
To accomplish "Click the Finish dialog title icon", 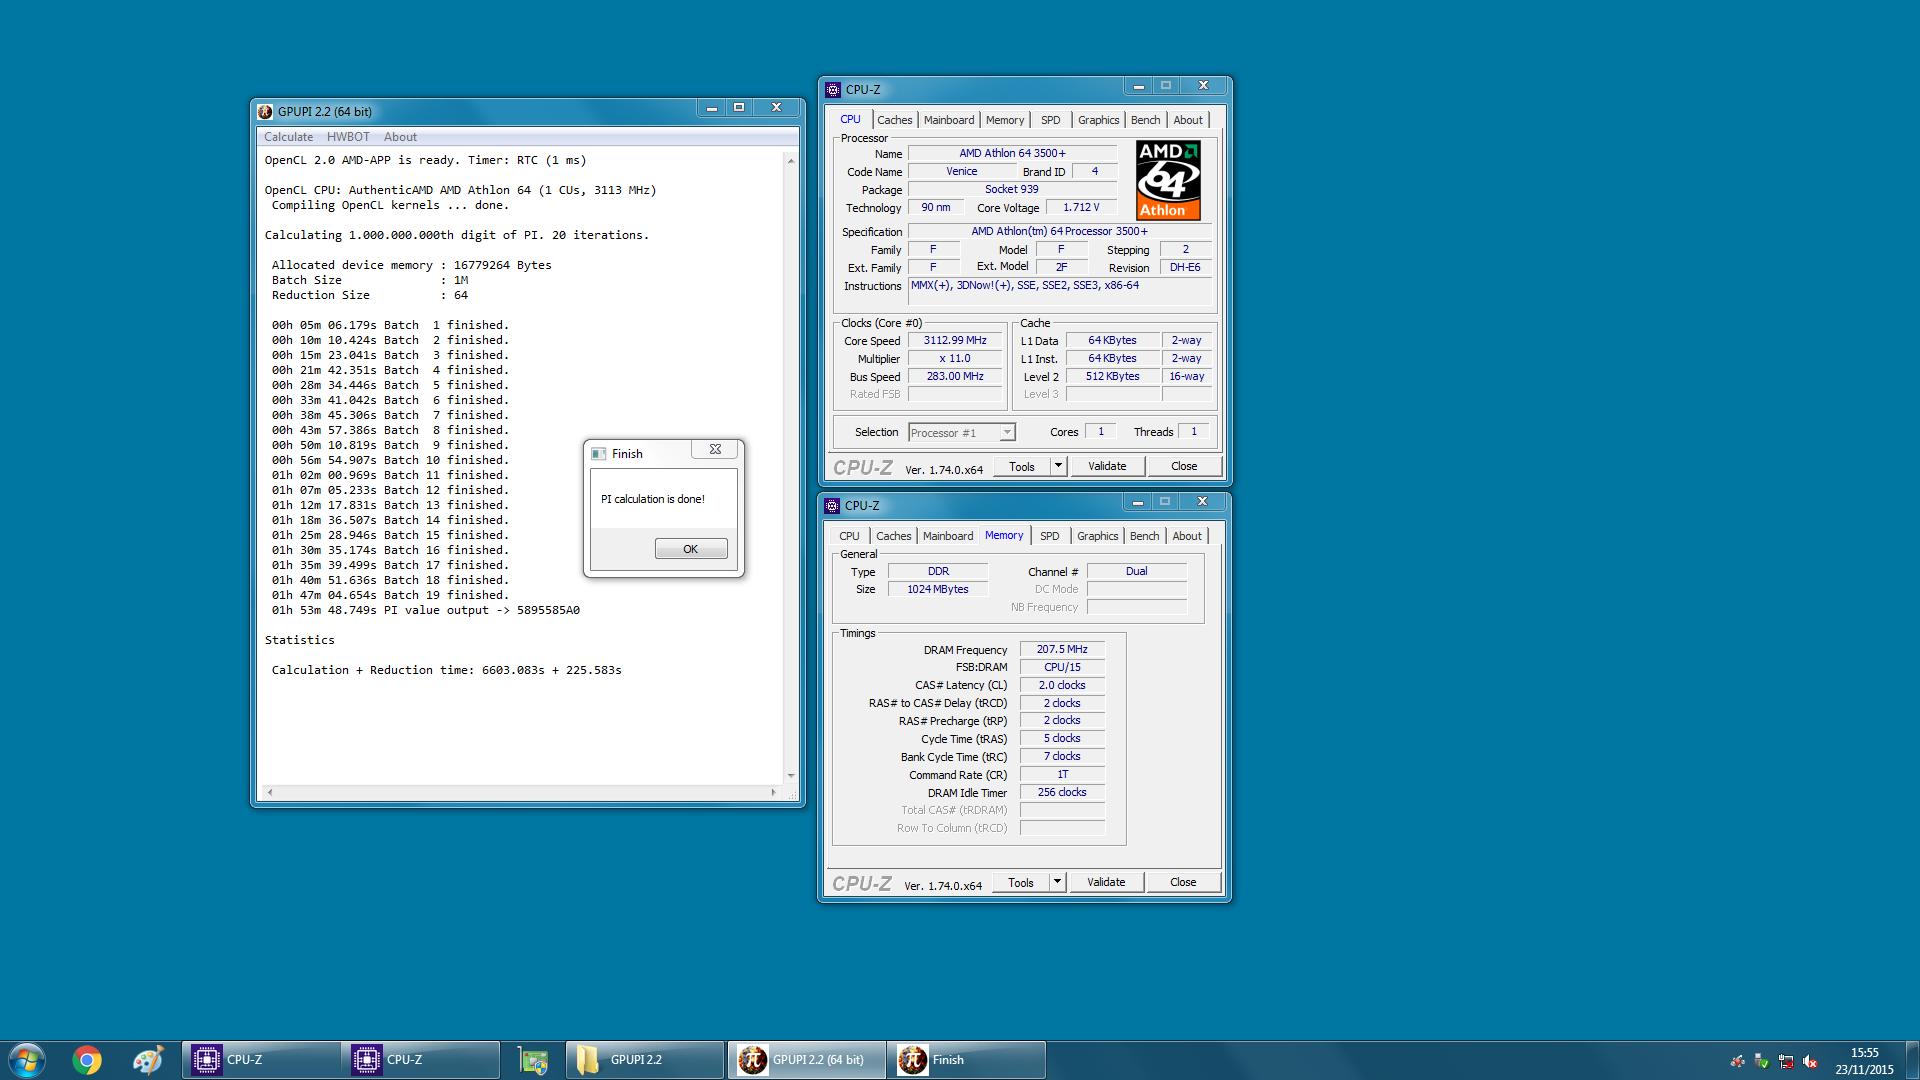I will coord(598,454).
